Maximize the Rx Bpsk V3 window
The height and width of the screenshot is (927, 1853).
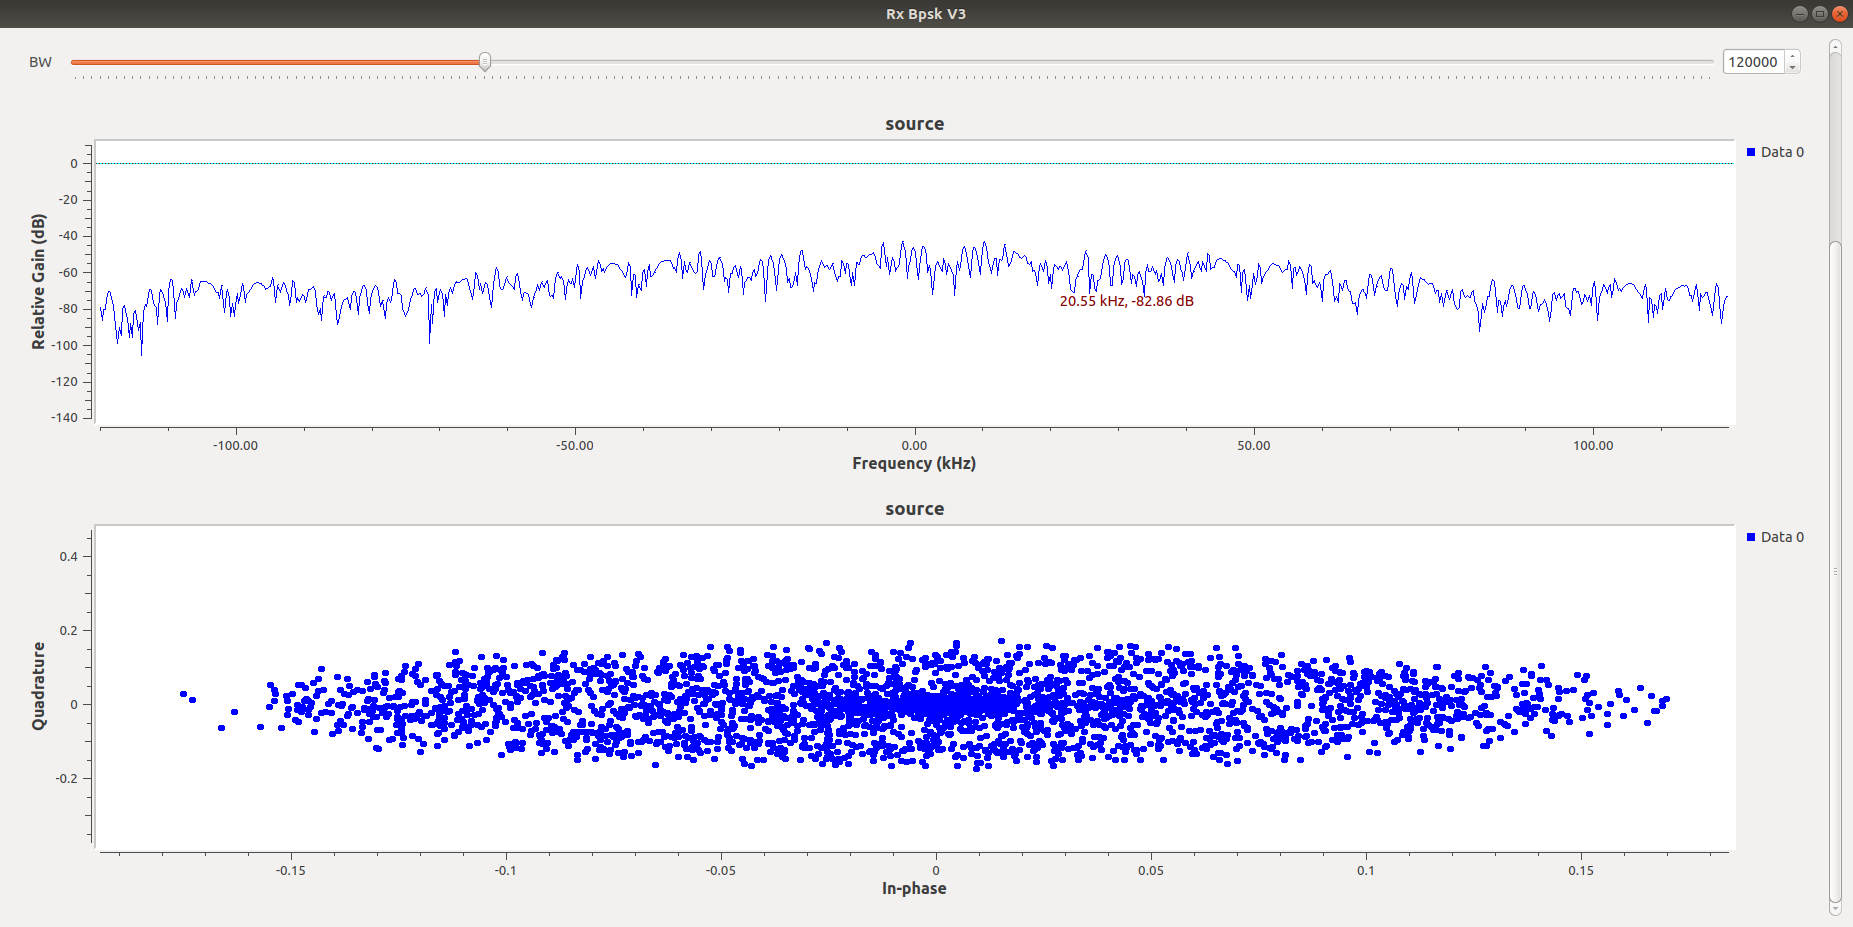(x=1819, y=13)
